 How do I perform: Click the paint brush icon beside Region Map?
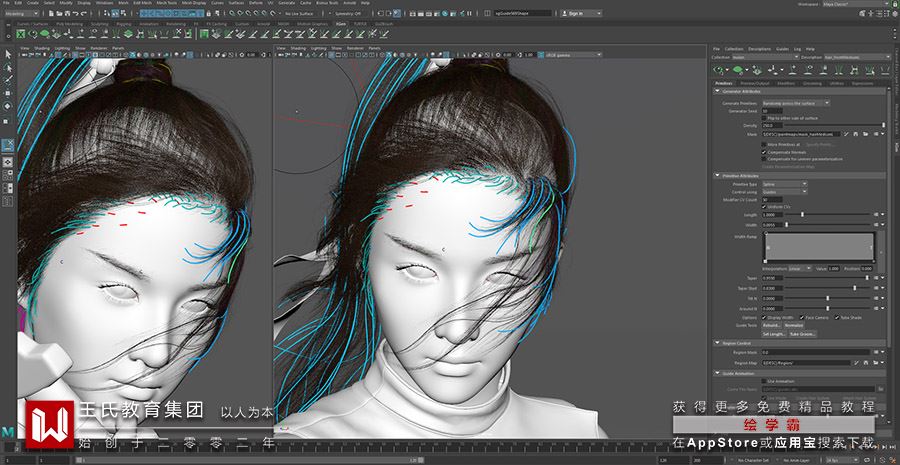point(856,363)
